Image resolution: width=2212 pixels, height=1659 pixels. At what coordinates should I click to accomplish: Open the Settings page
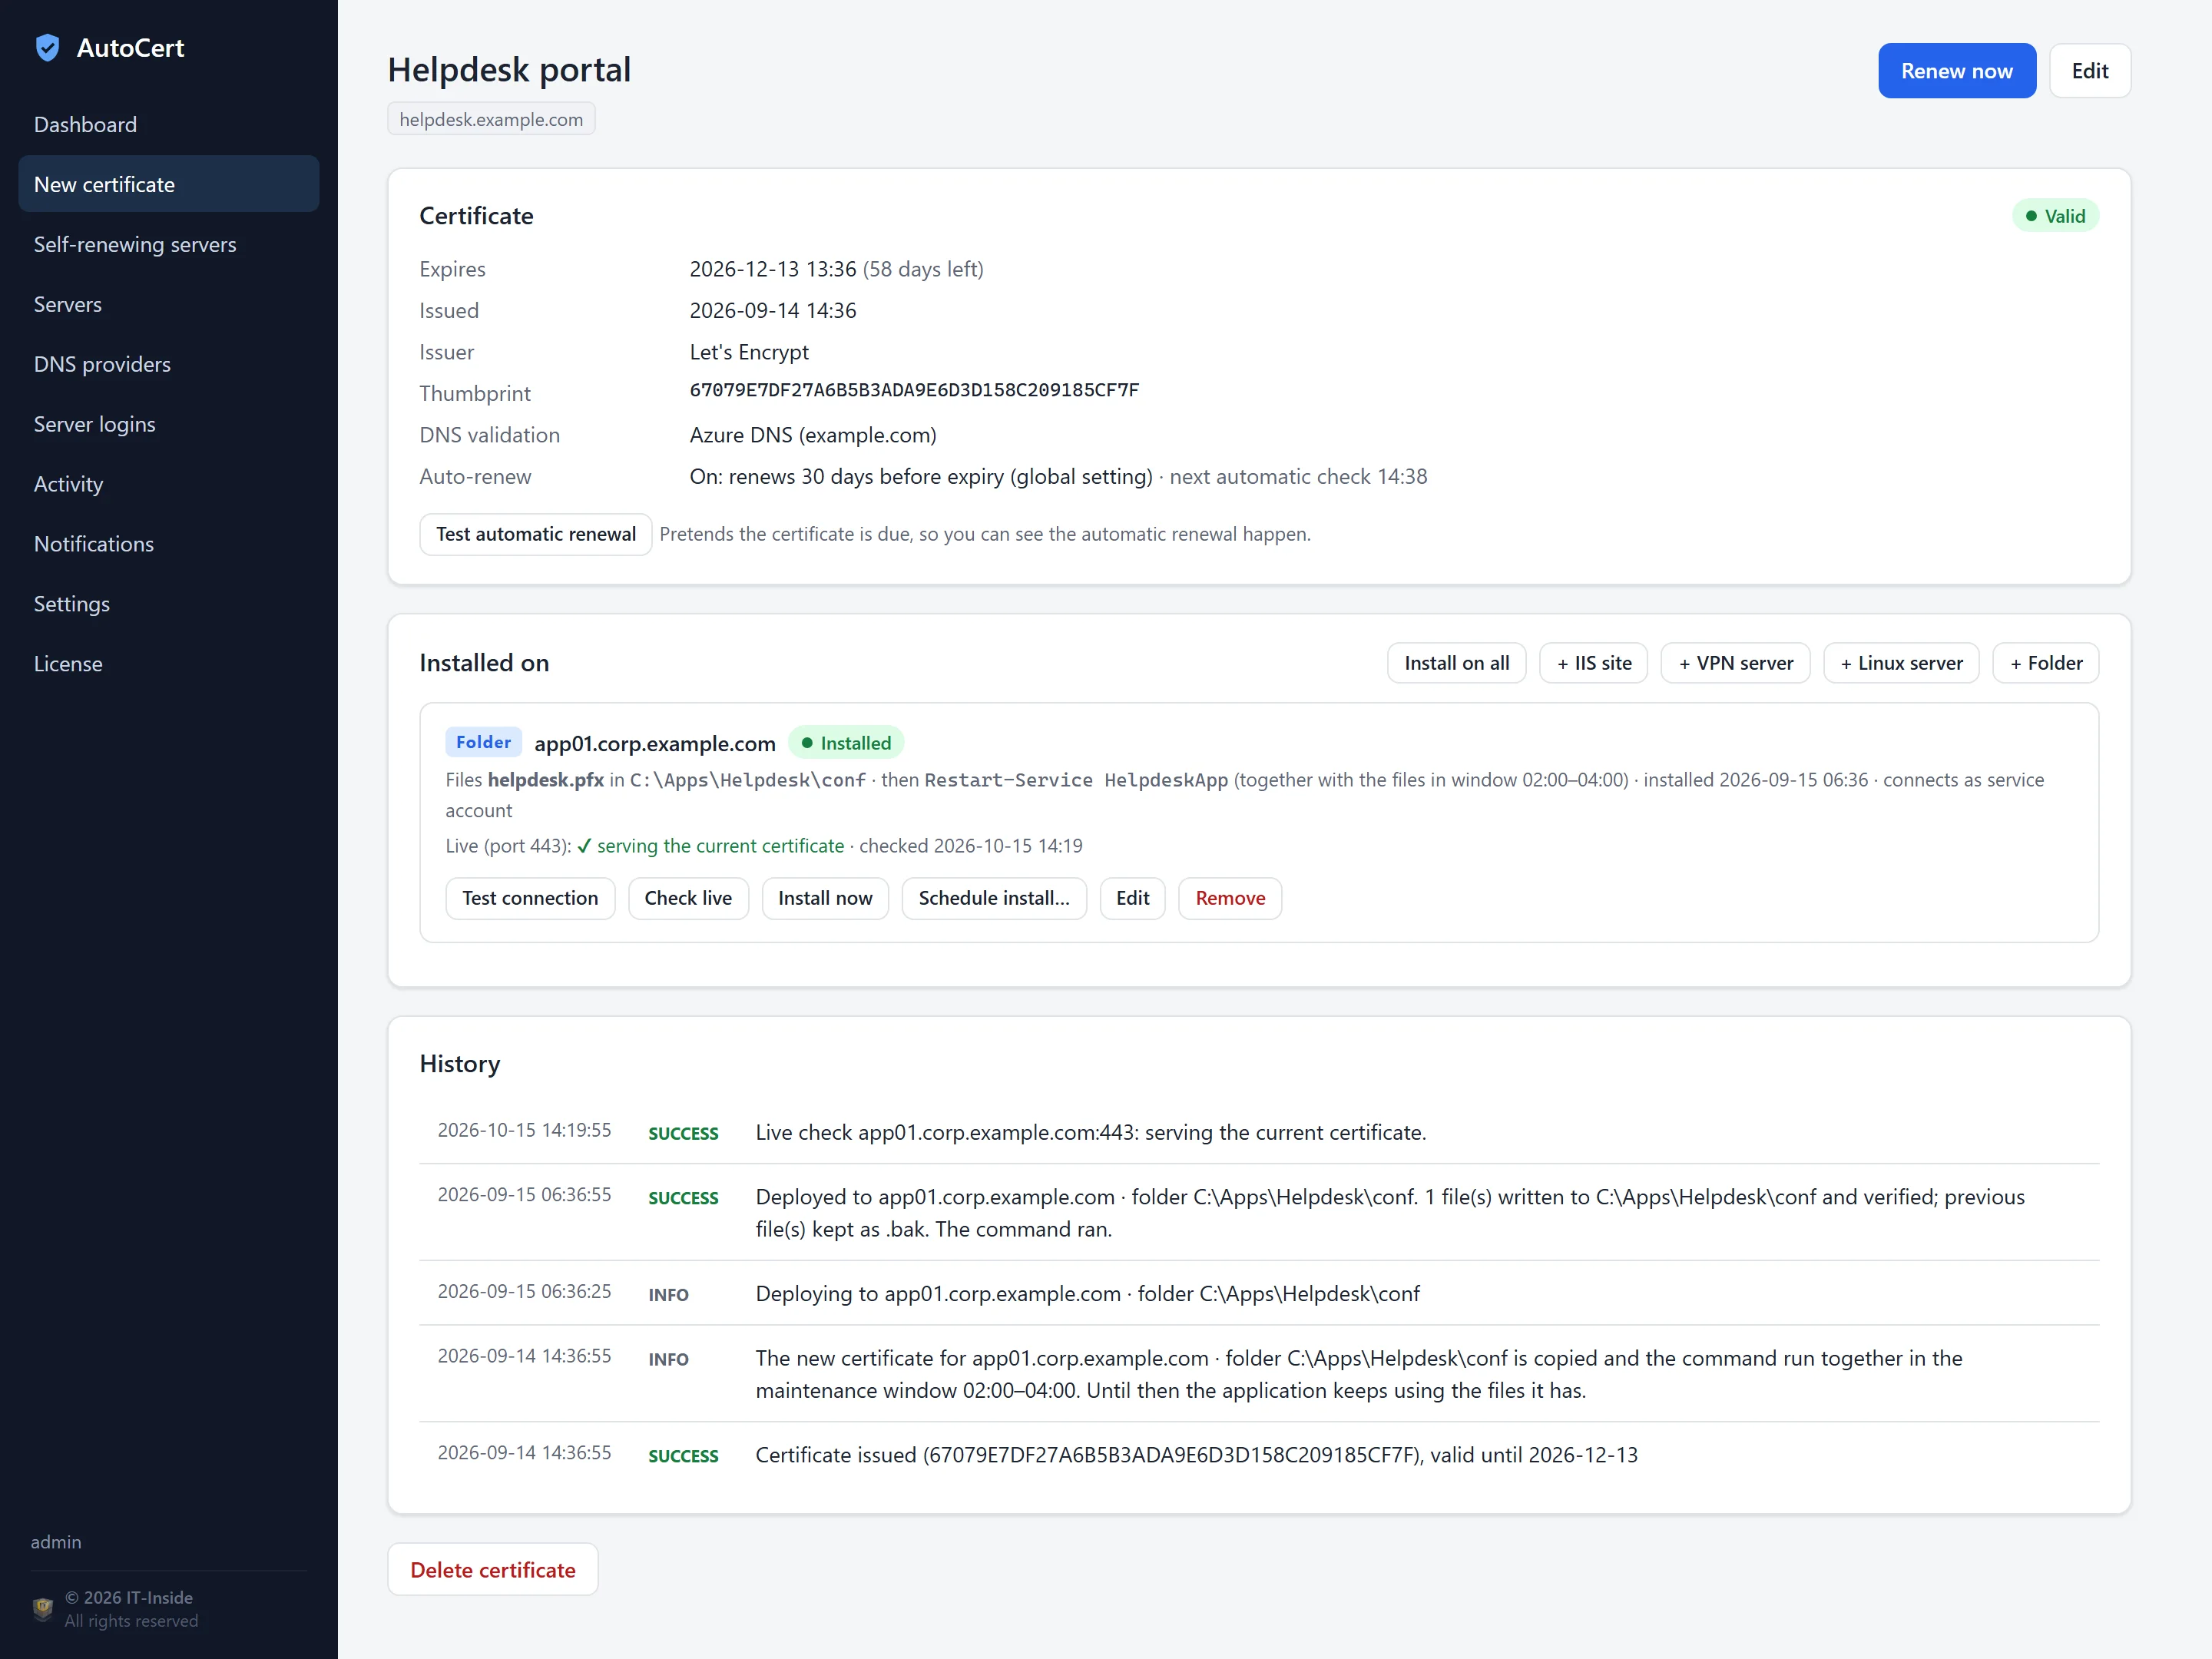tap(169, 604)
